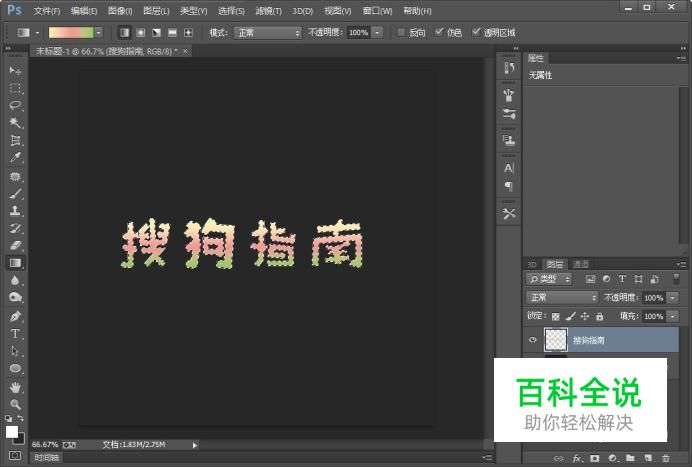692x467 pixels.
Task: Open the Character panel icon
Action: pyautogui.click(x=509, y=168)
